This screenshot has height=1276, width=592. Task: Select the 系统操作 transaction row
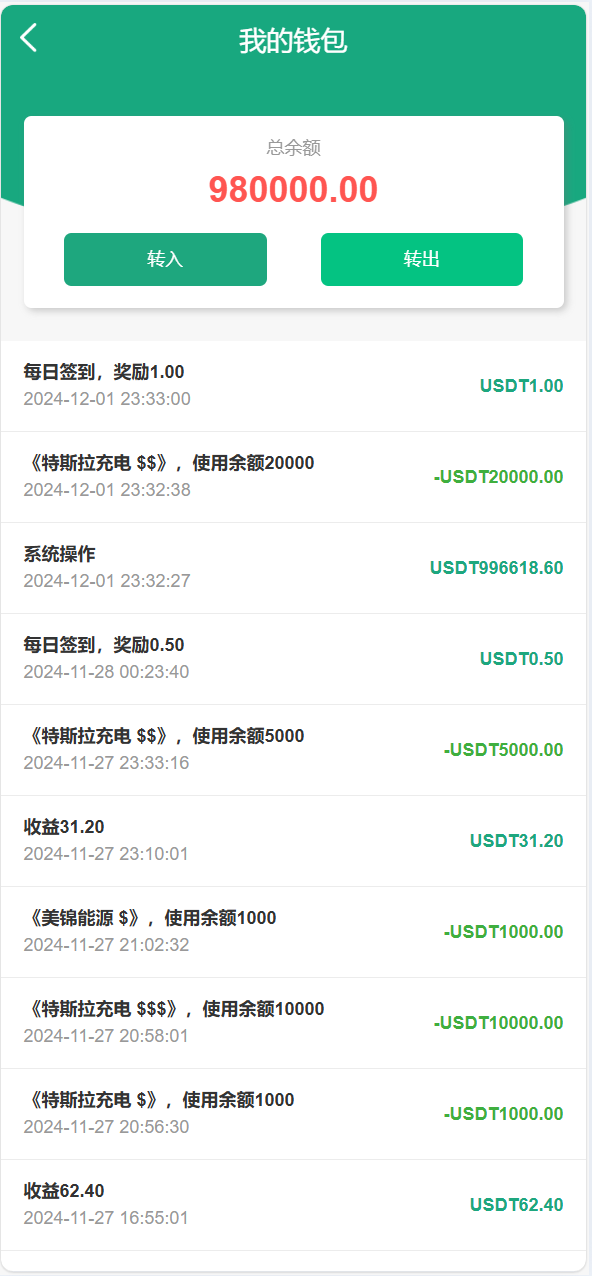tap(293, 568)
